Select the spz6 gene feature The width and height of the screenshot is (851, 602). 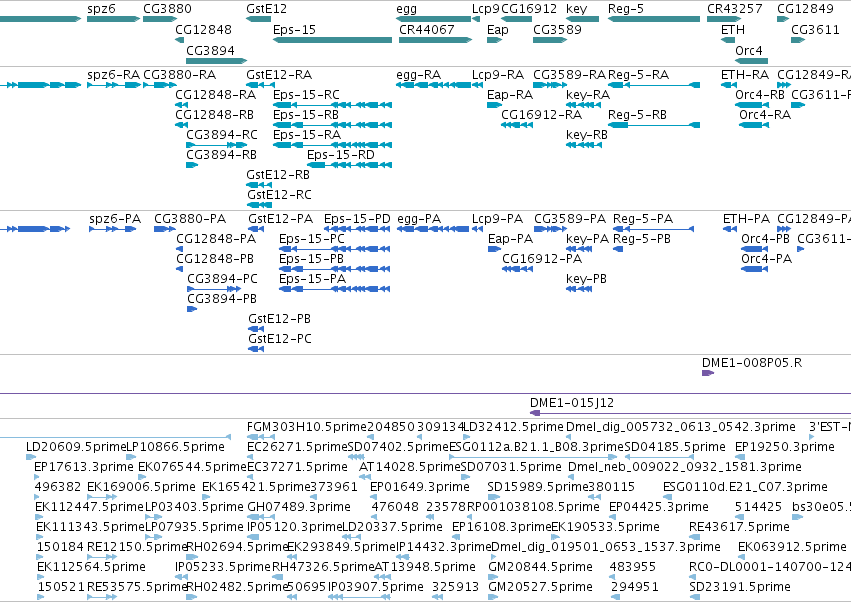[113, 19]
